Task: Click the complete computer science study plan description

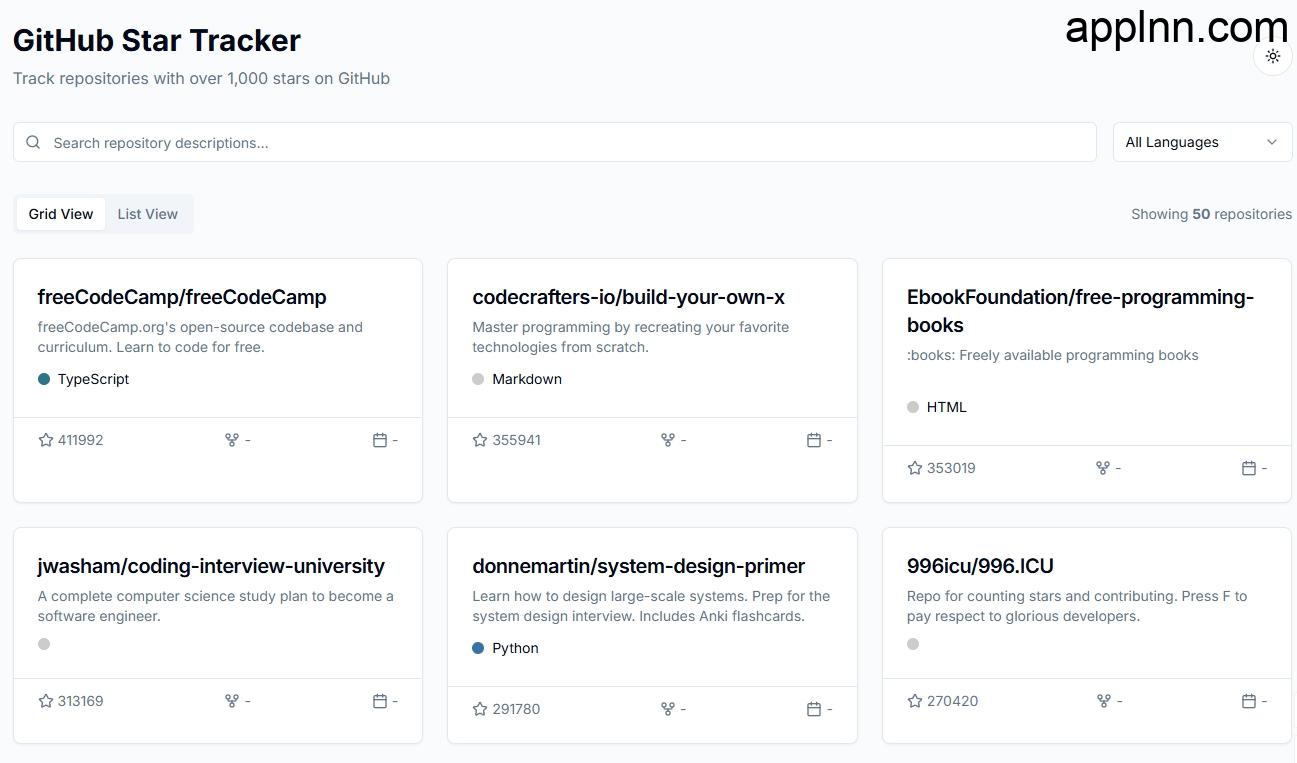Action: 216,606
